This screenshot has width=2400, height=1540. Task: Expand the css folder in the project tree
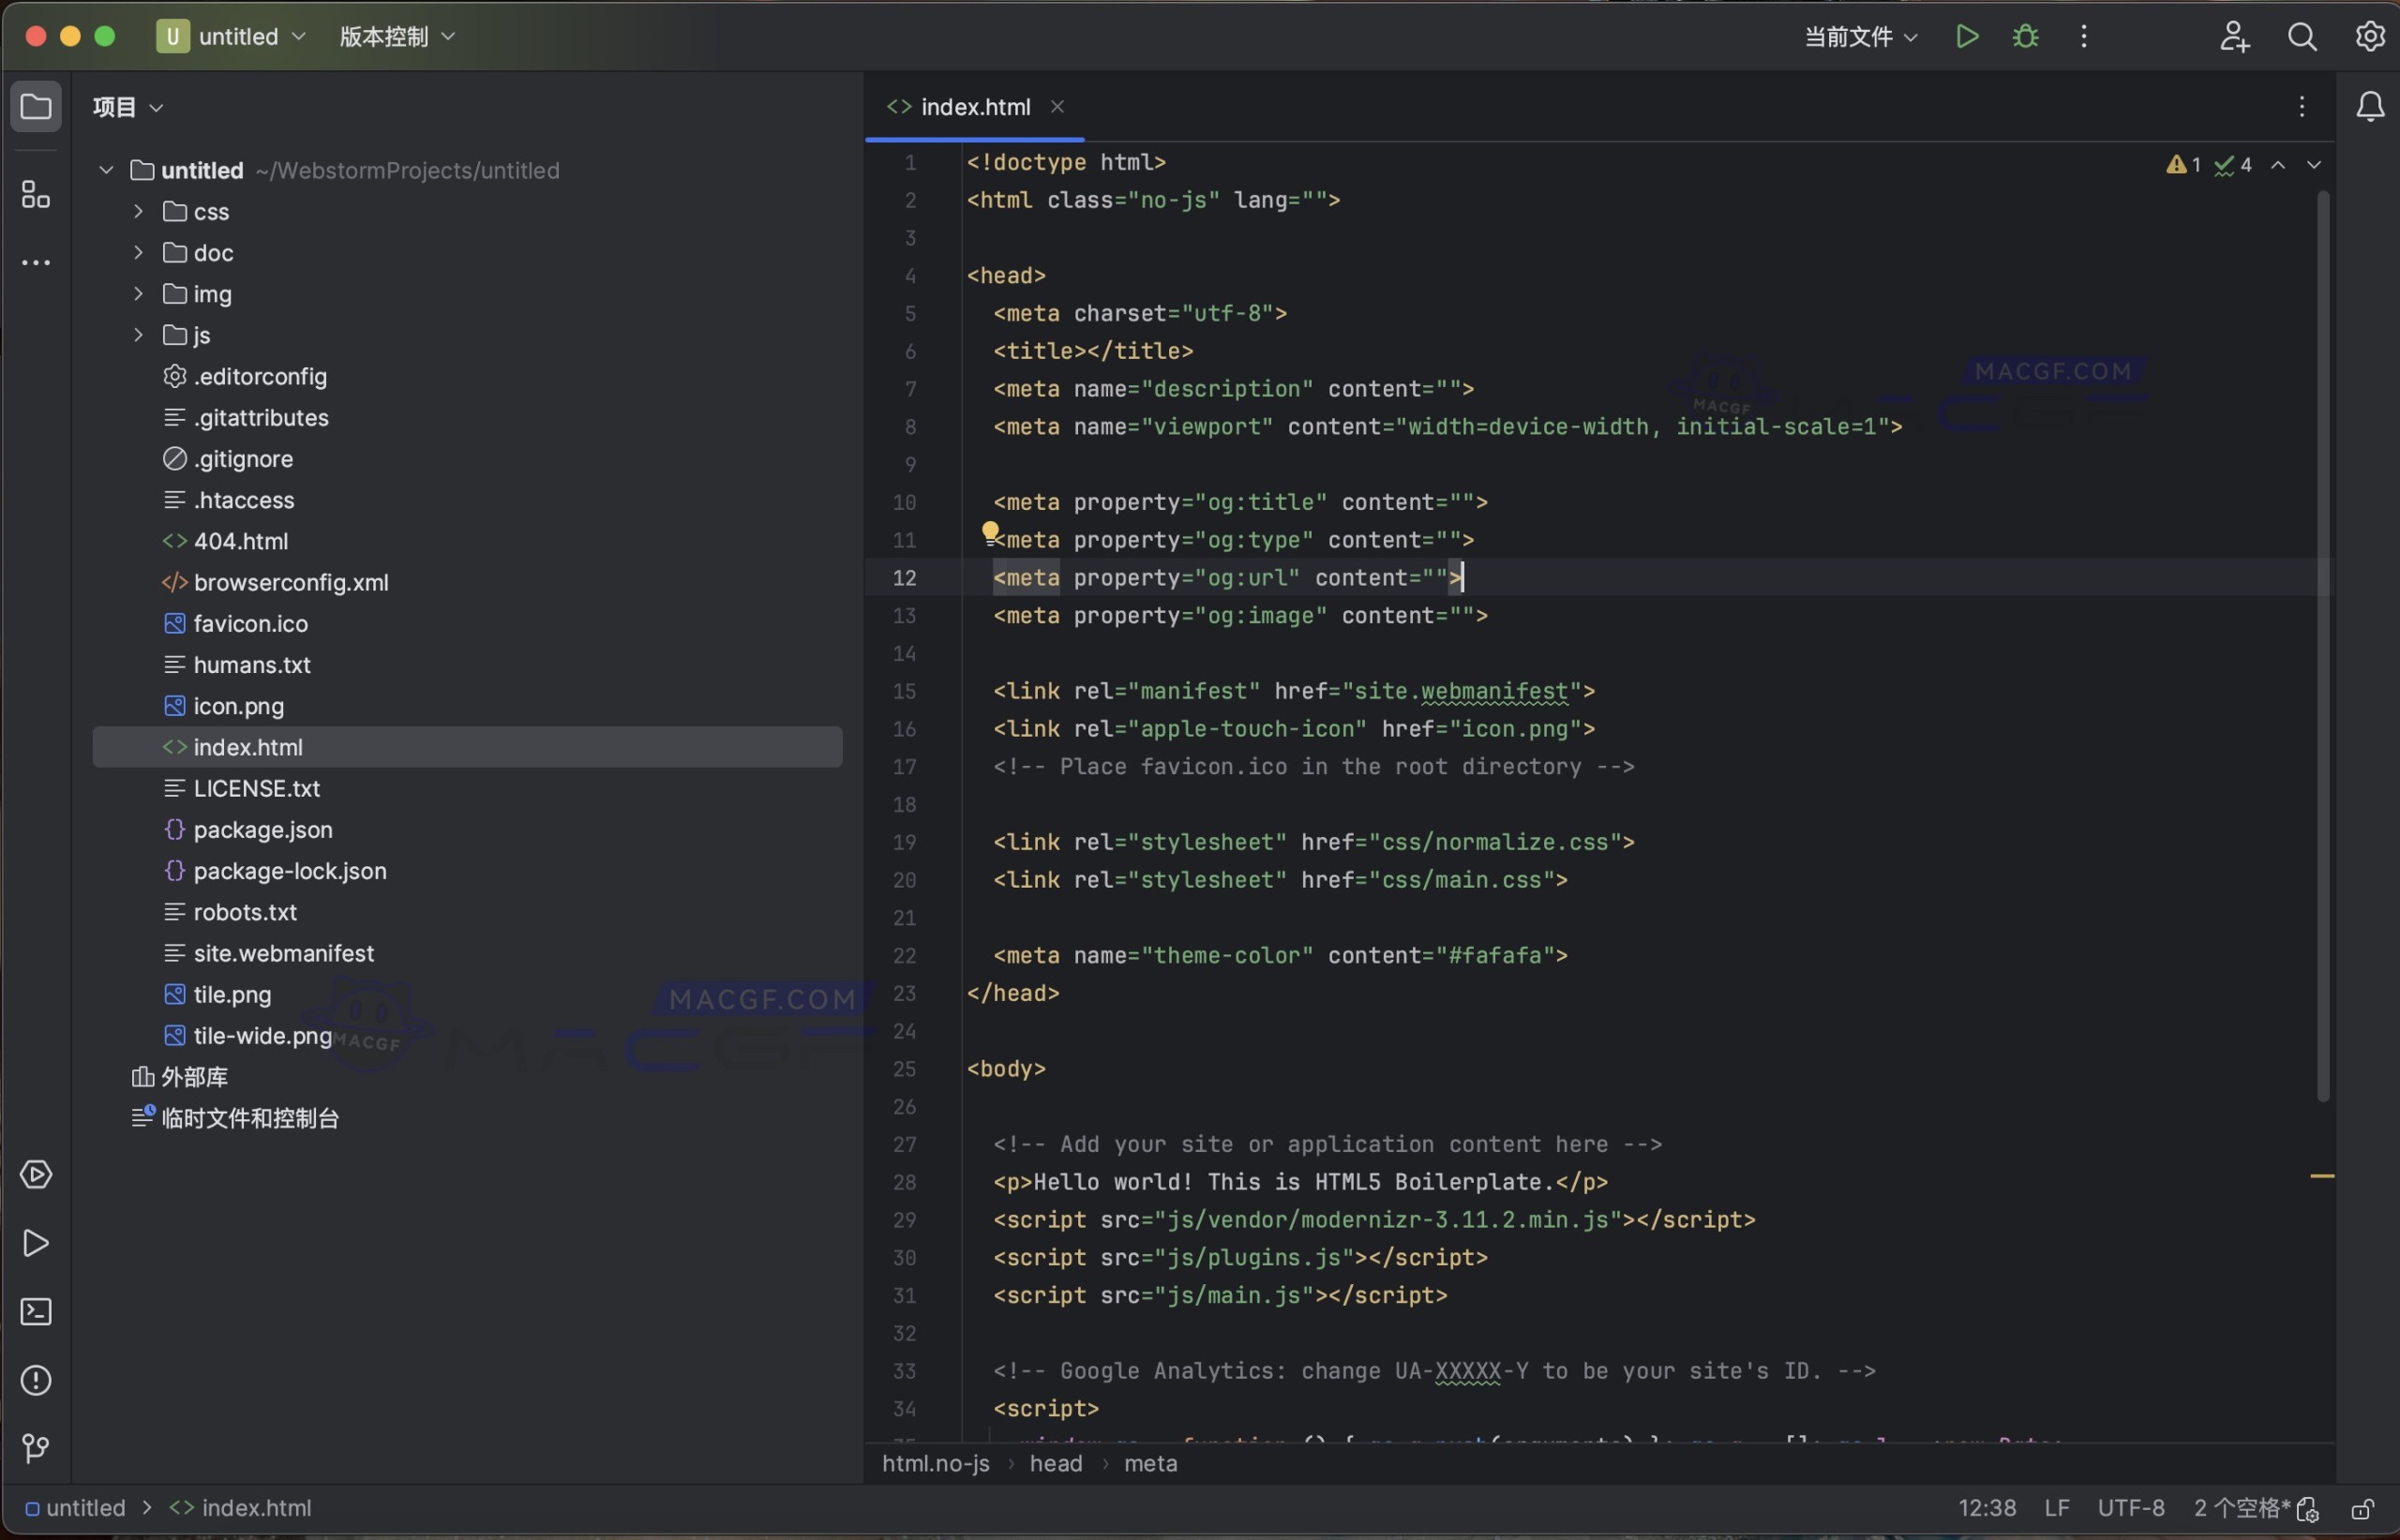click(138, 211)
